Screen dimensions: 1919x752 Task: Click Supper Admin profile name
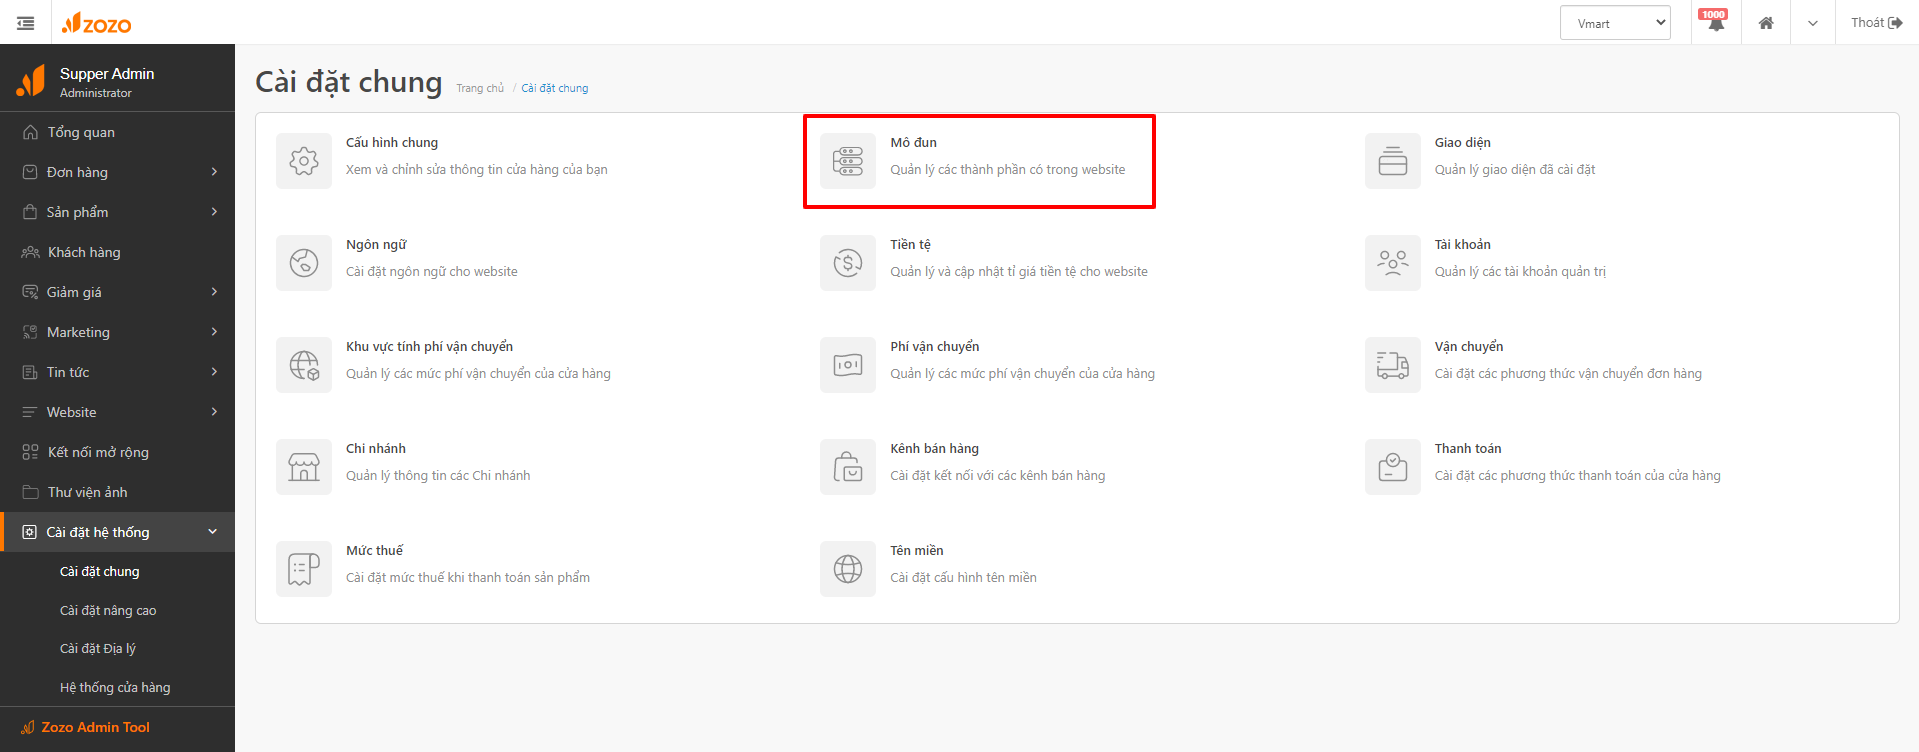coord(107,74)
